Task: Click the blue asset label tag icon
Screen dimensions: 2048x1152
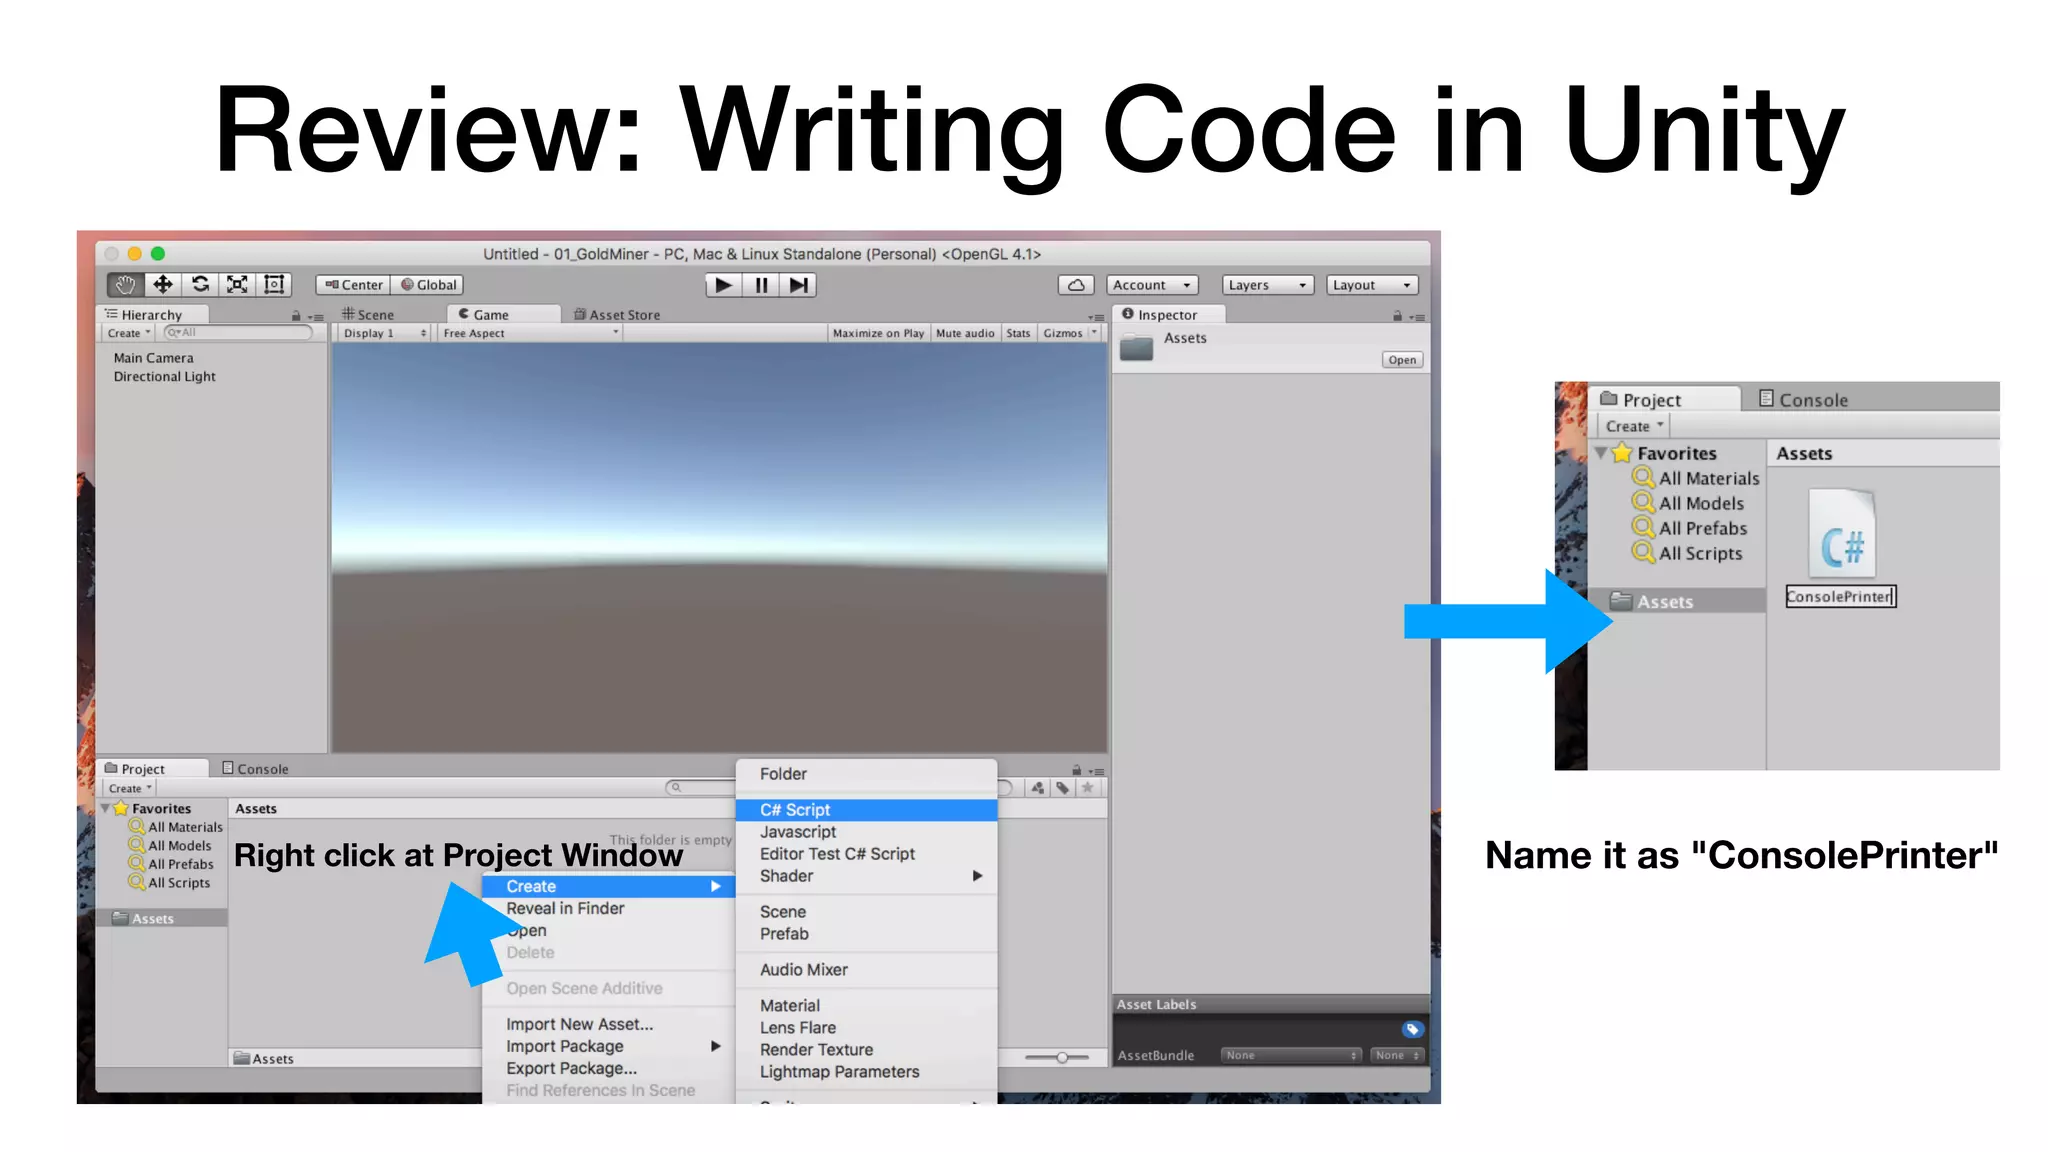Action: (1412, 1029)
